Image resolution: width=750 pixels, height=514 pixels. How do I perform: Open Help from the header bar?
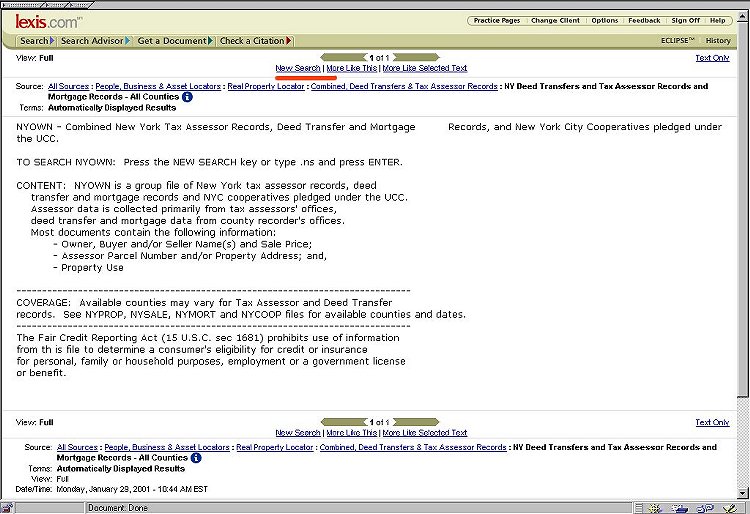pyautogui.click(x=717, y=21)
